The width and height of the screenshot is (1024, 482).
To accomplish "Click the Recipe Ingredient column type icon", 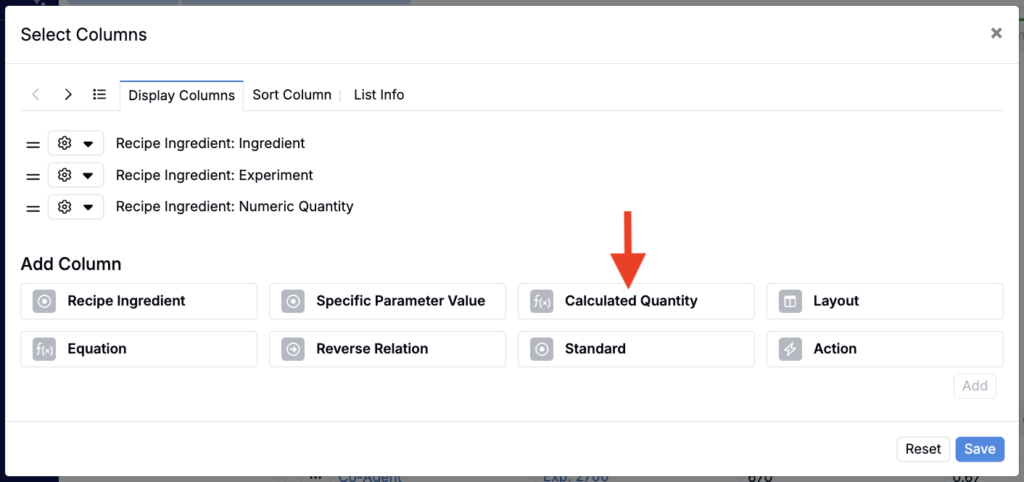I will click(x=44, y=301).
